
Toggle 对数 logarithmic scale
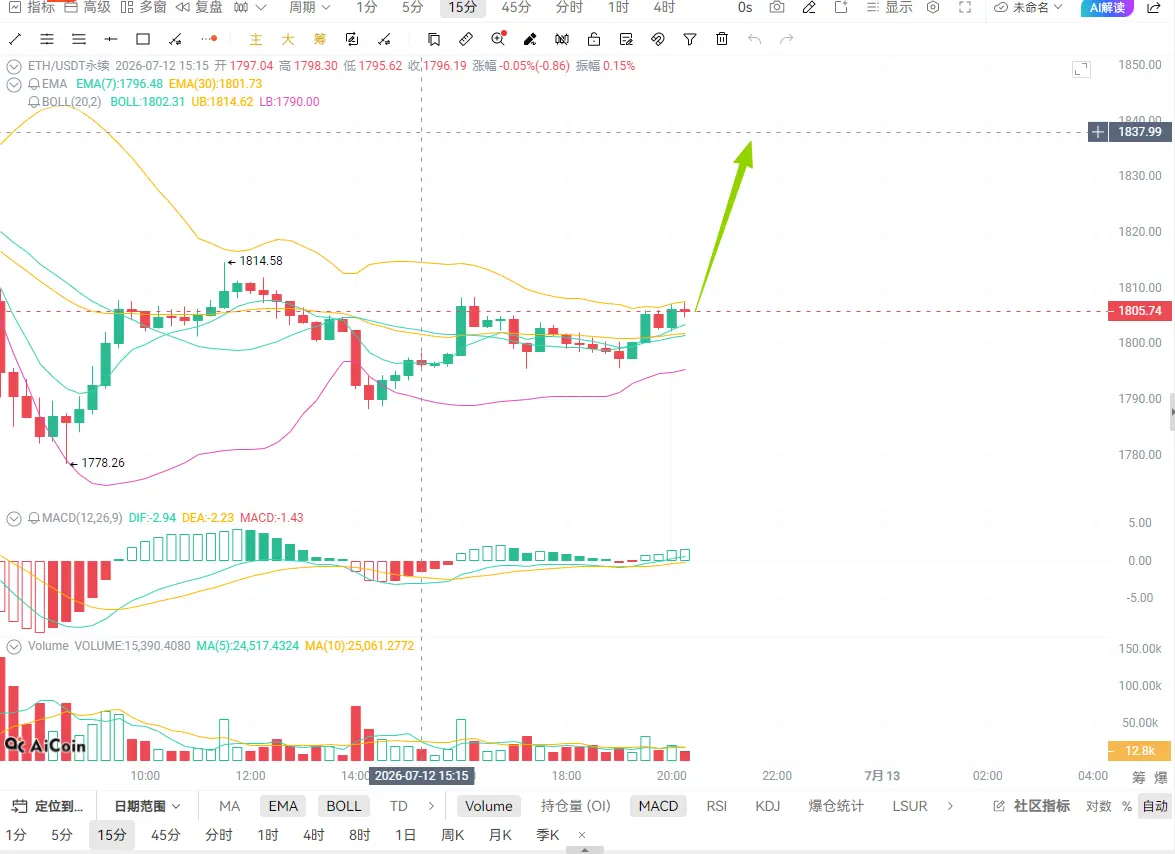(x=1099, y=806)
